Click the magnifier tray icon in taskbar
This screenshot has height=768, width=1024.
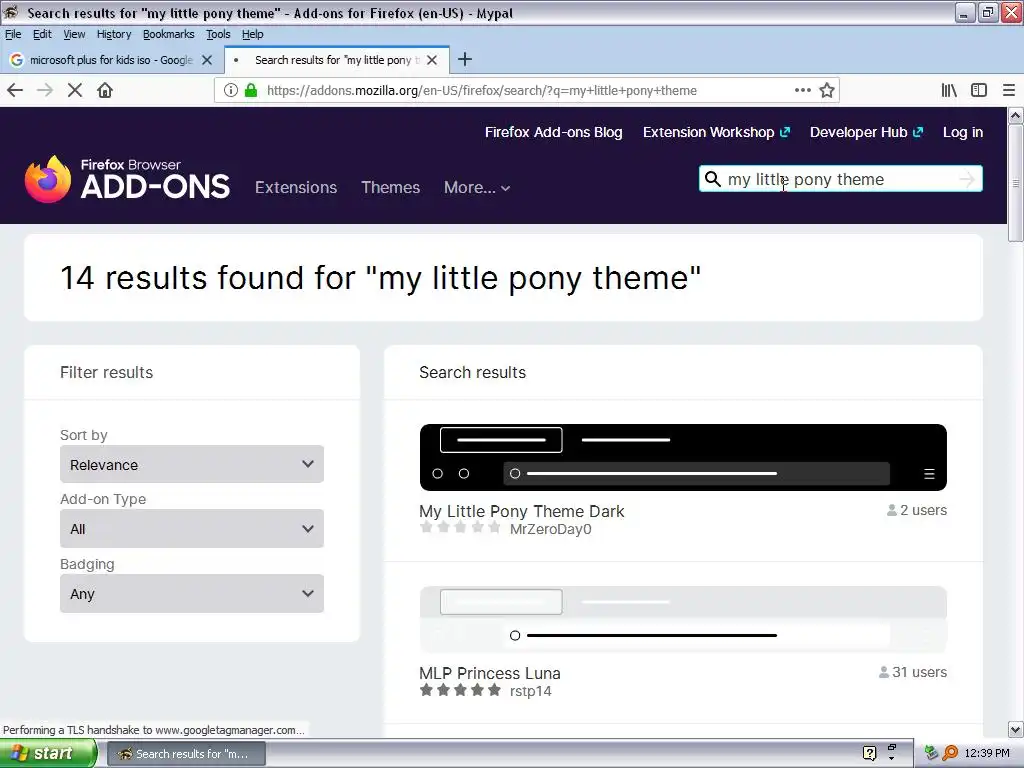[950, 753]
